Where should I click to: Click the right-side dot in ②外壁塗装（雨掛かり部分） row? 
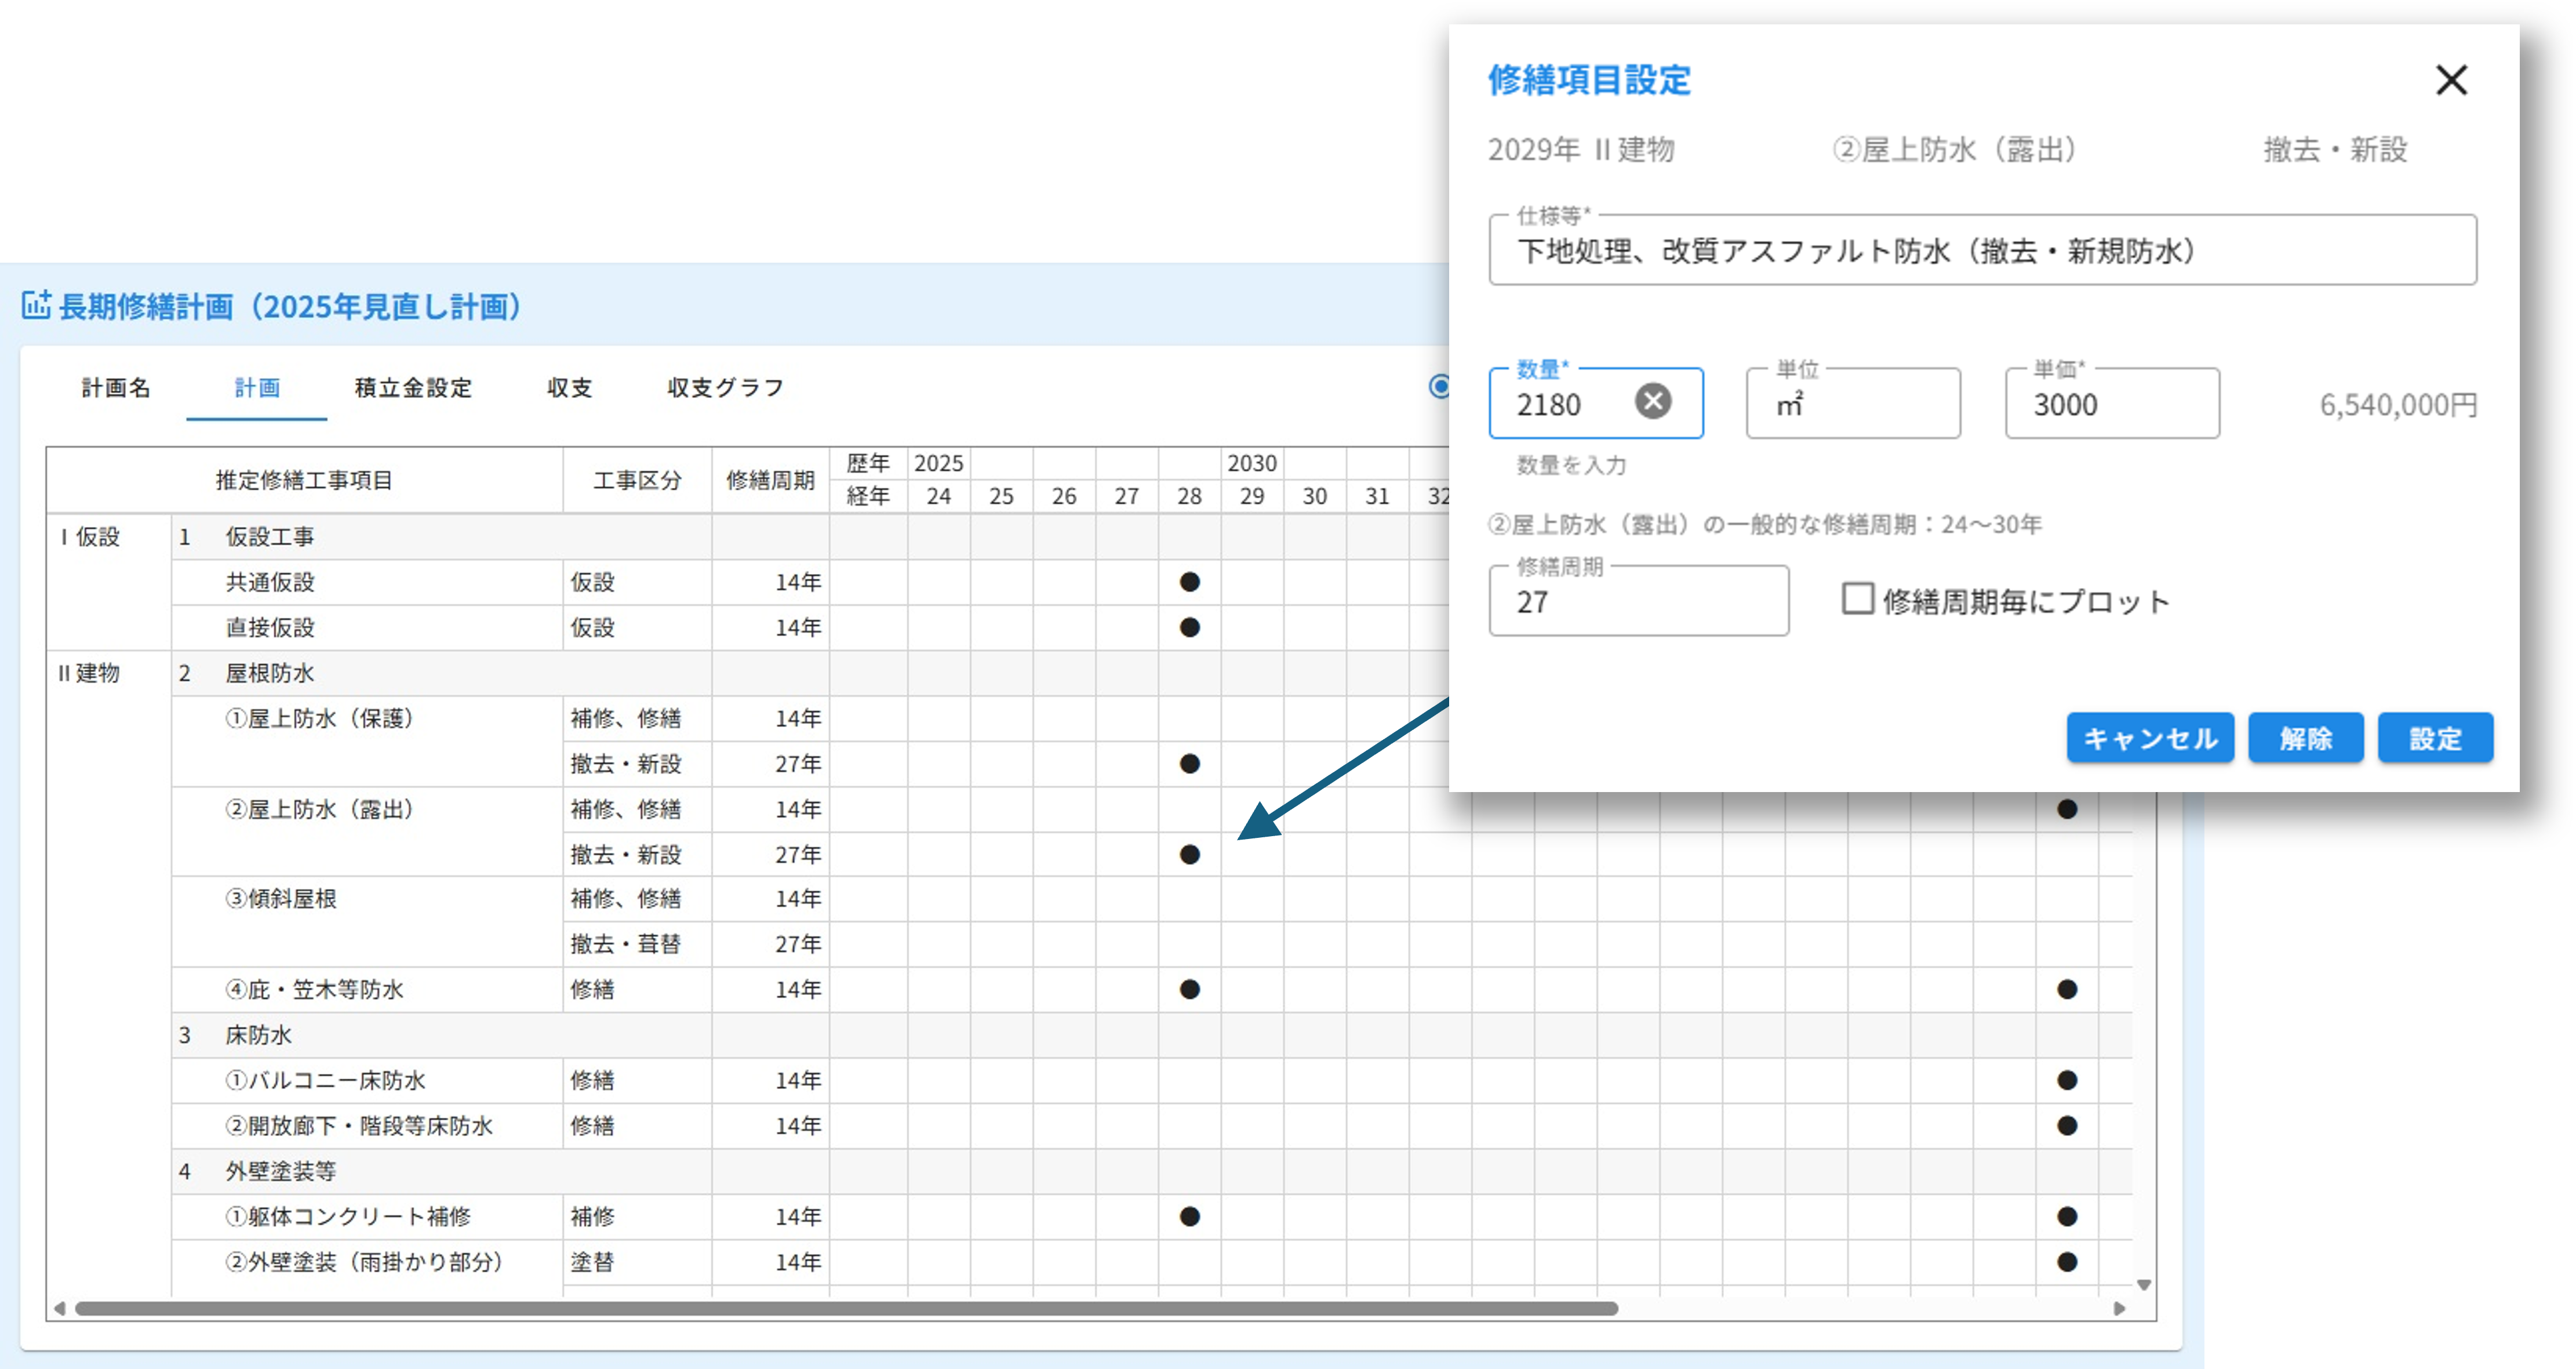pyautogui.click(x=2067, y=1261)
